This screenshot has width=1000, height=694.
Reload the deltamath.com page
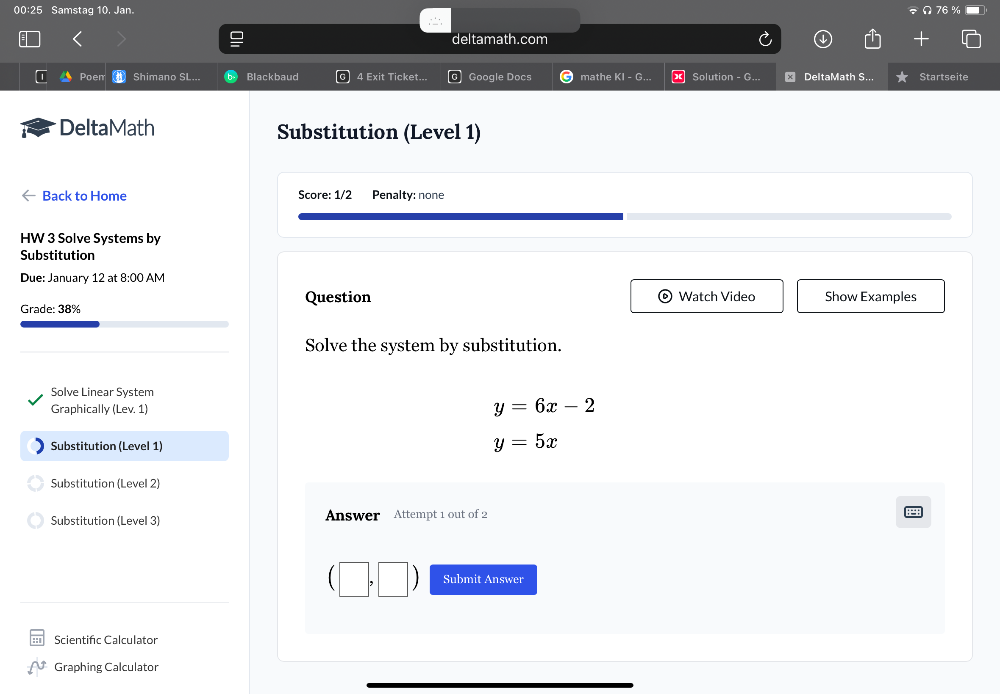(x=765, y=39)
